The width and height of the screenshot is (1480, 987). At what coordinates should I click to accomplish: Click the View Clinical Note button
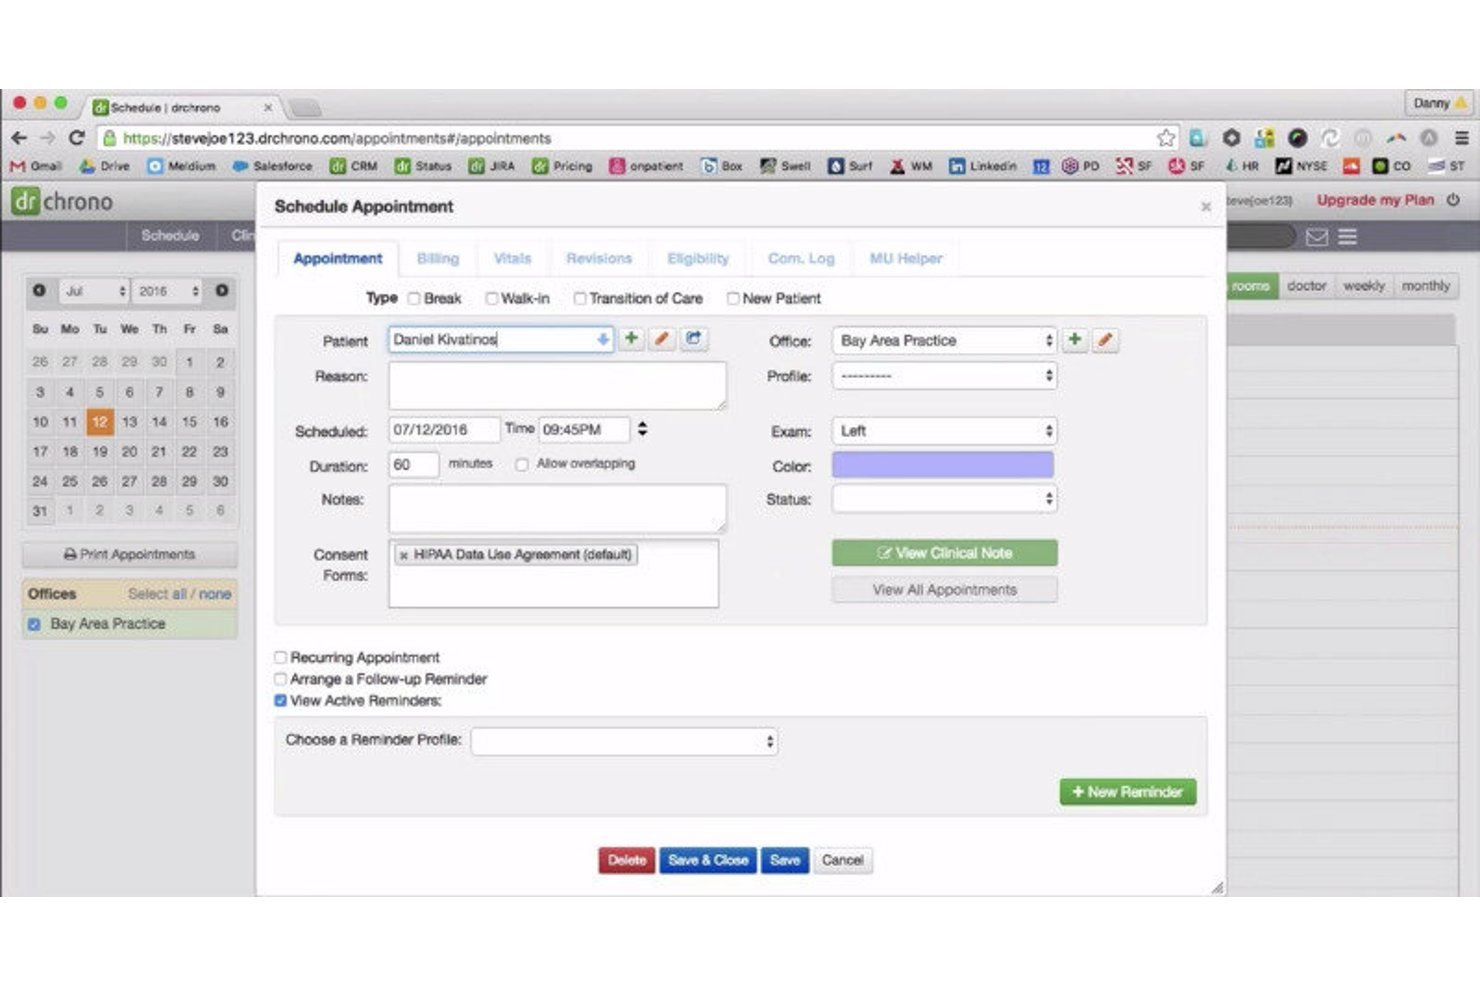[x=944, y=553]
